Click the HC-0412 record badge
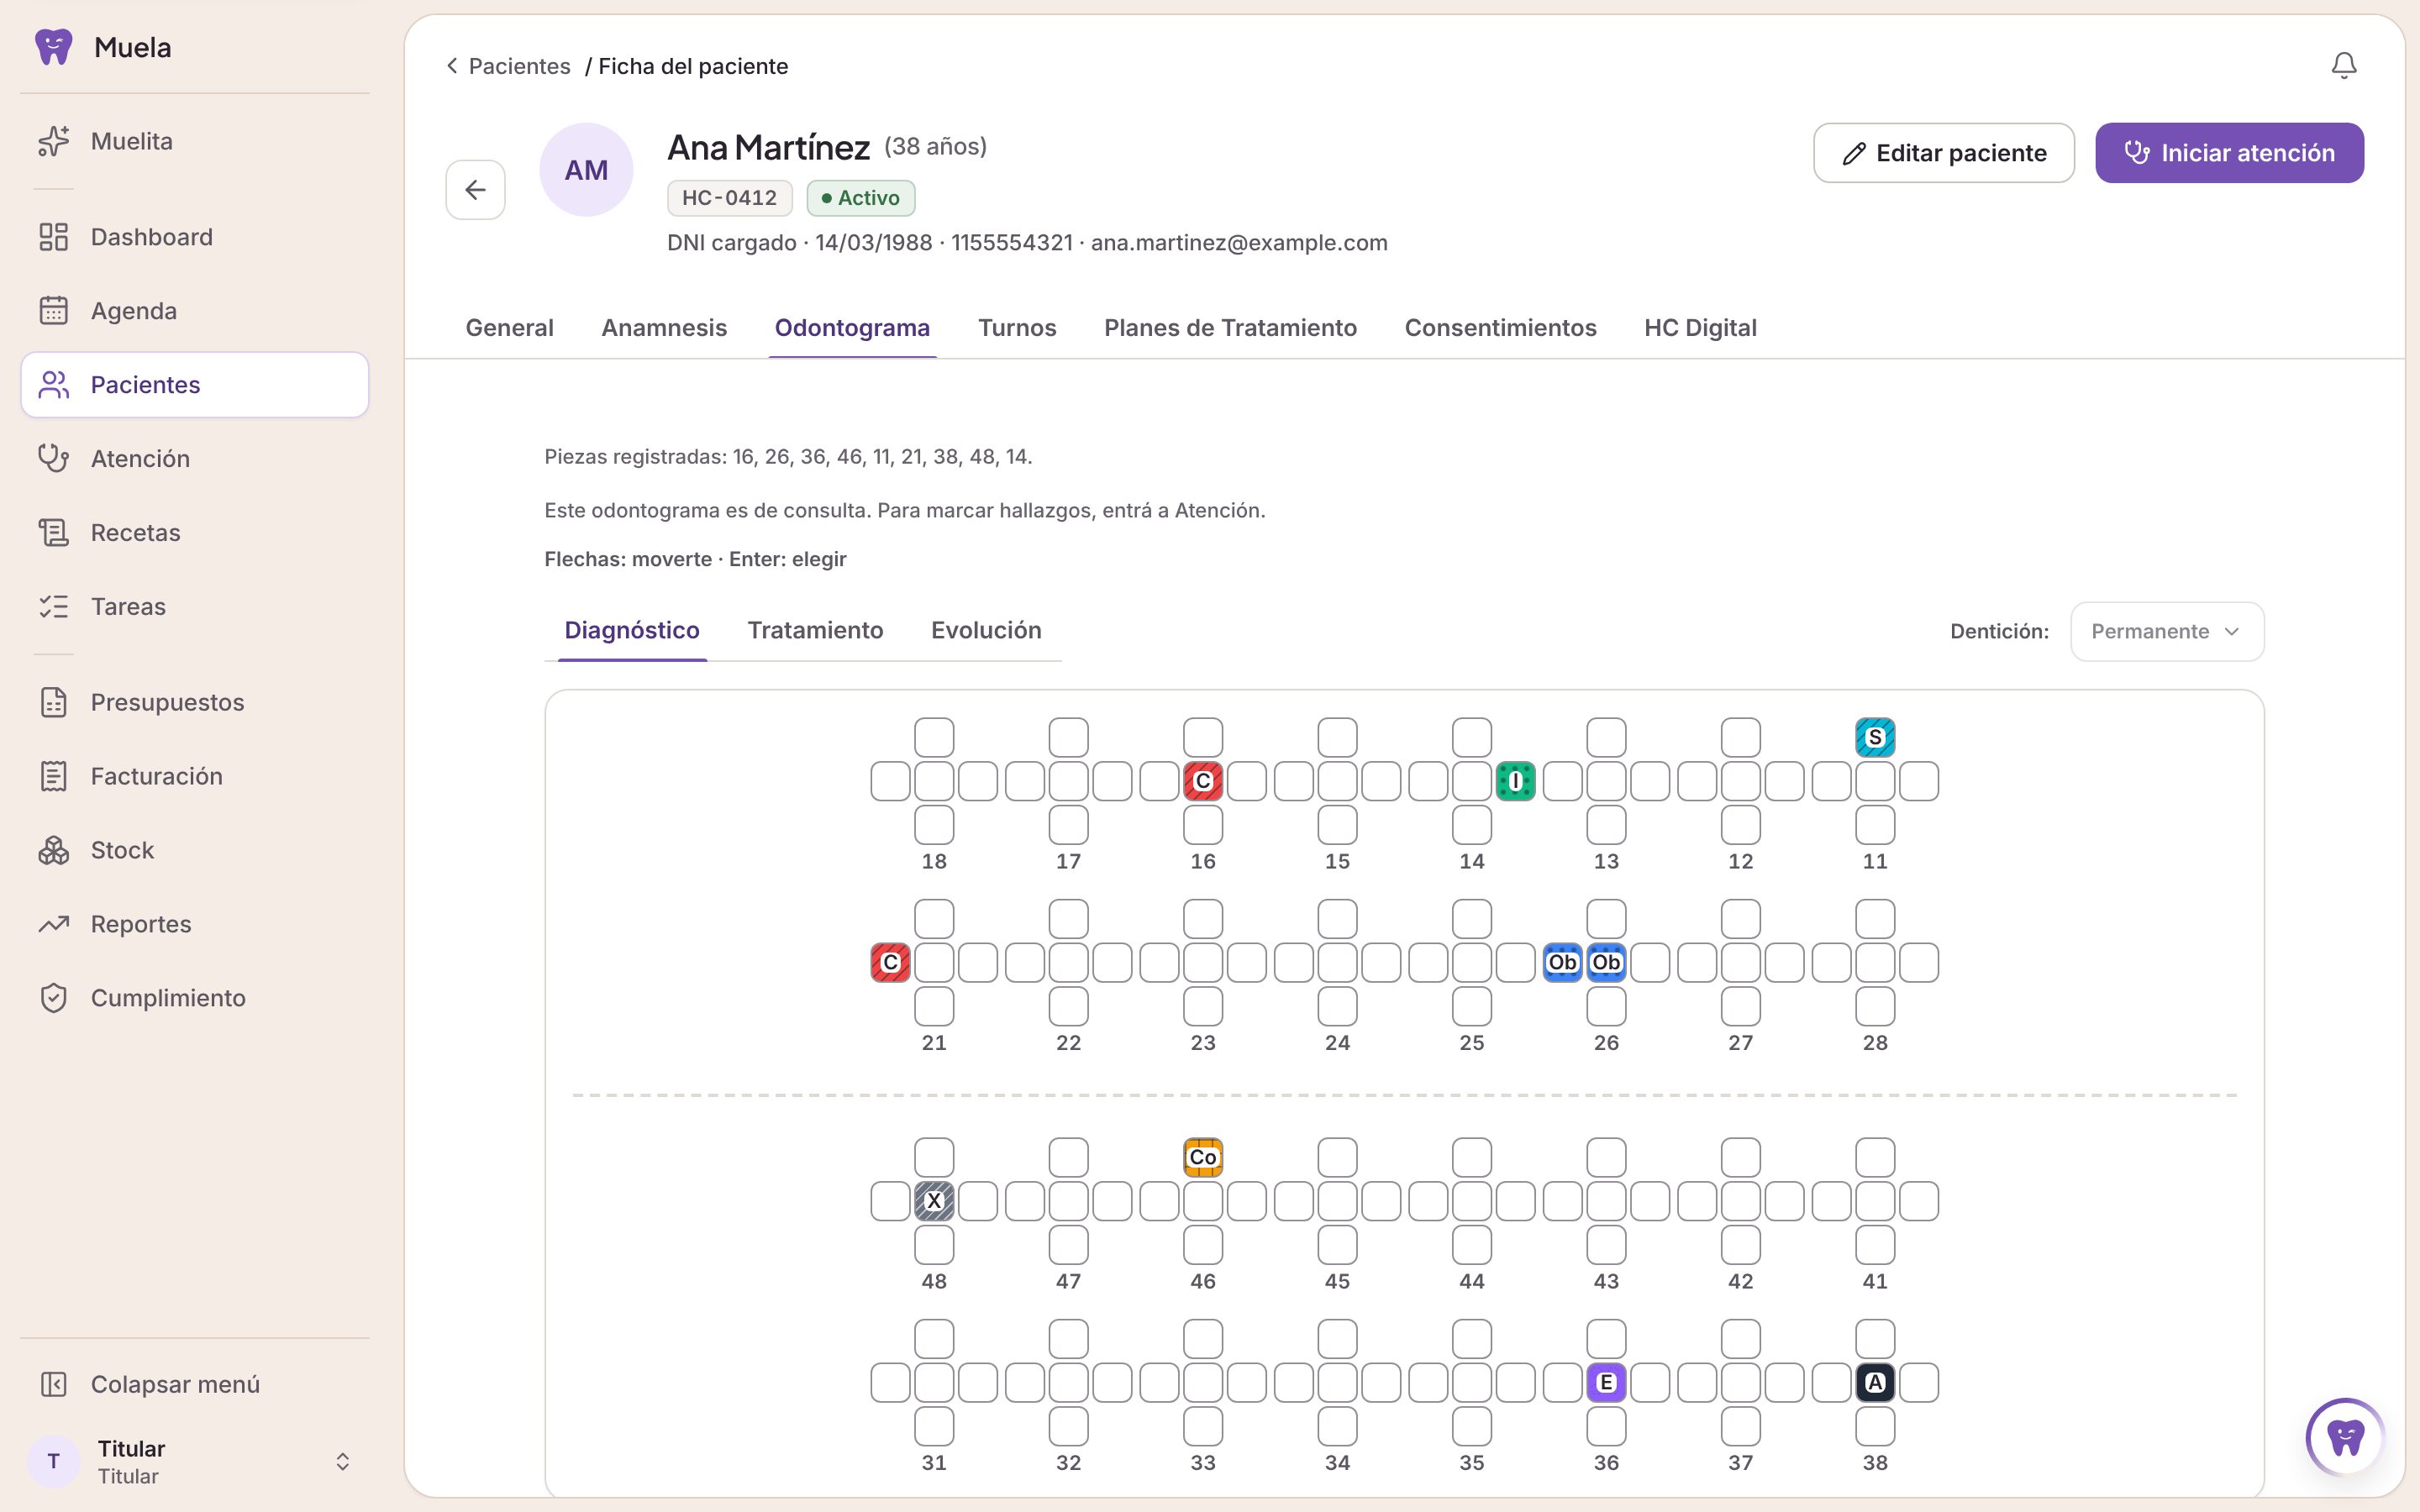This screenshot has width=2420, height=1512. click(730, 198)
